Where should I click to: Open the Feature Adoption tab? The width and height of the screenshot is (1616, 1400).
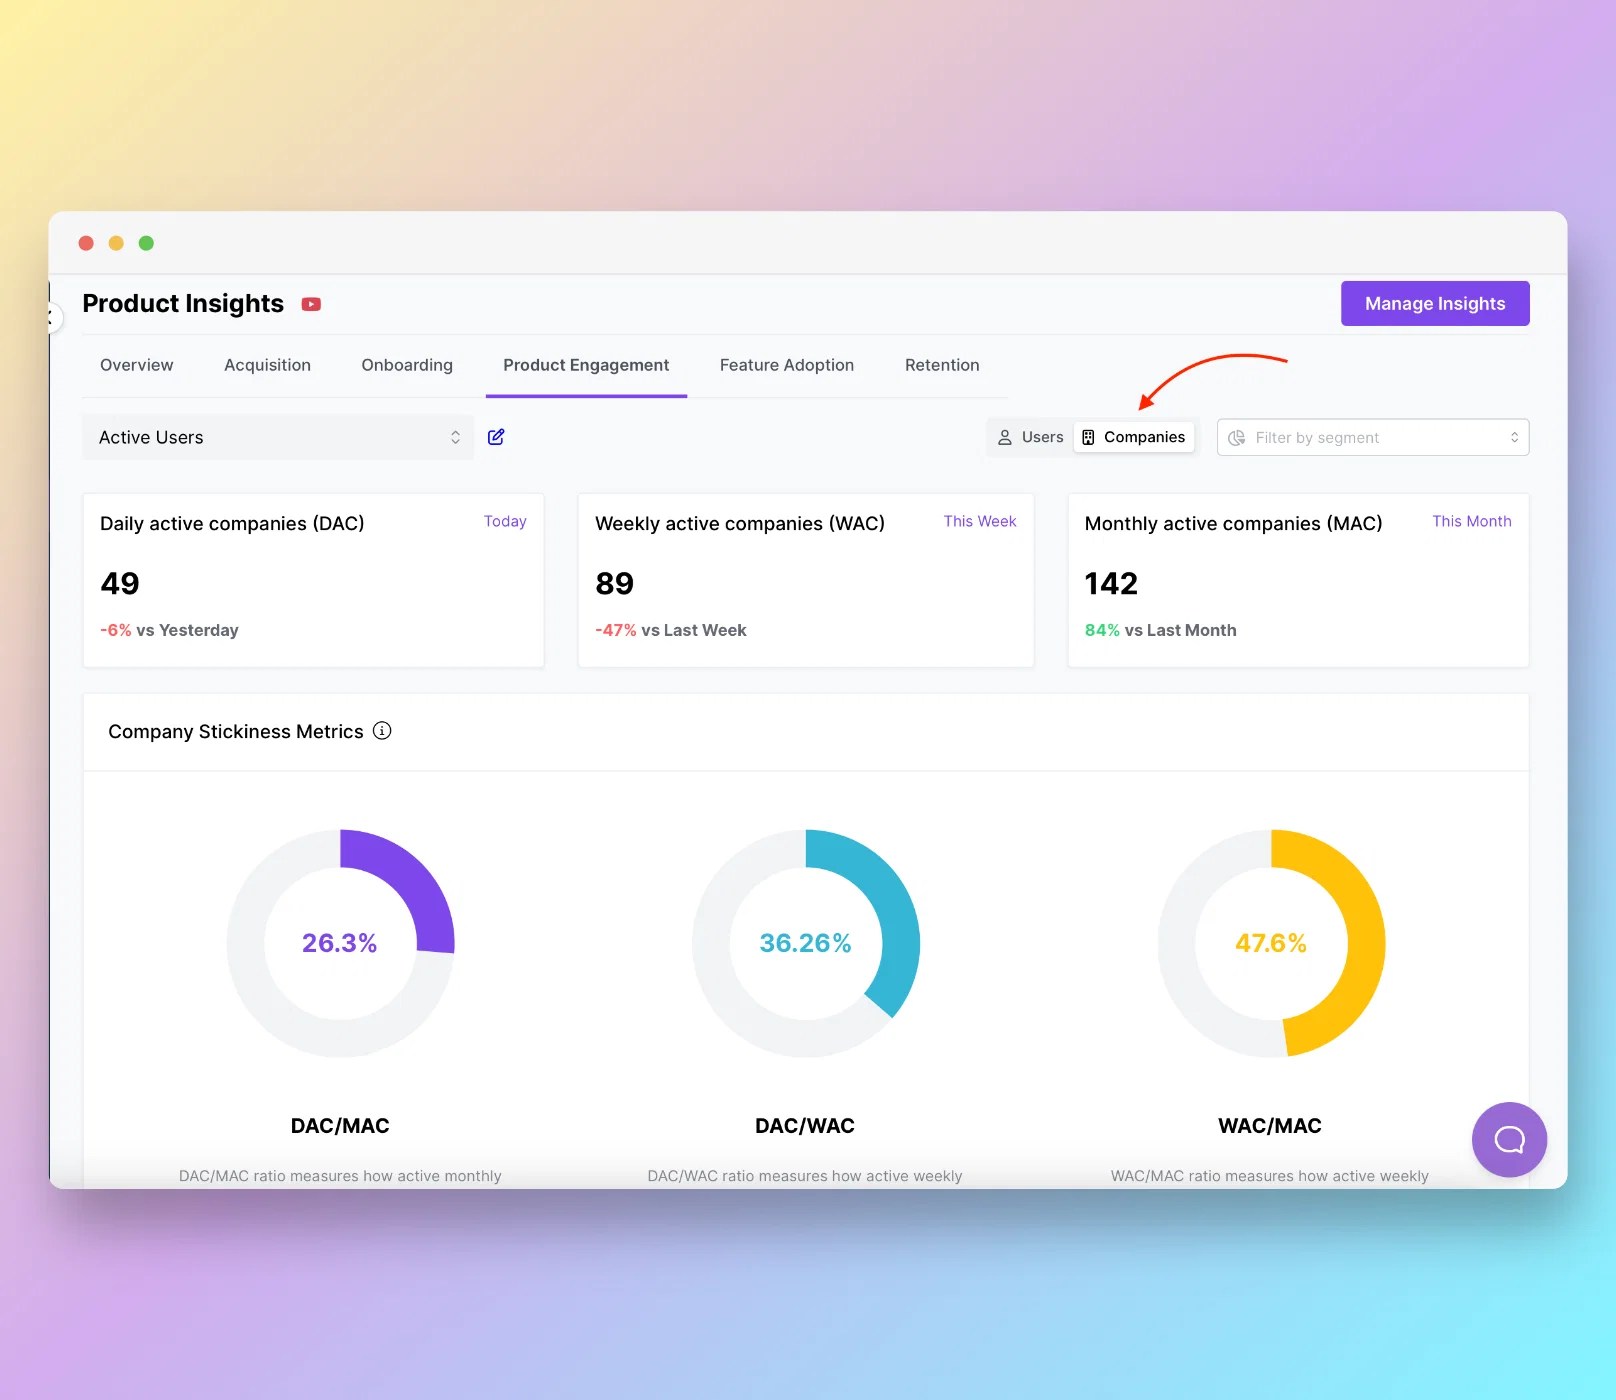pos(787,365)
